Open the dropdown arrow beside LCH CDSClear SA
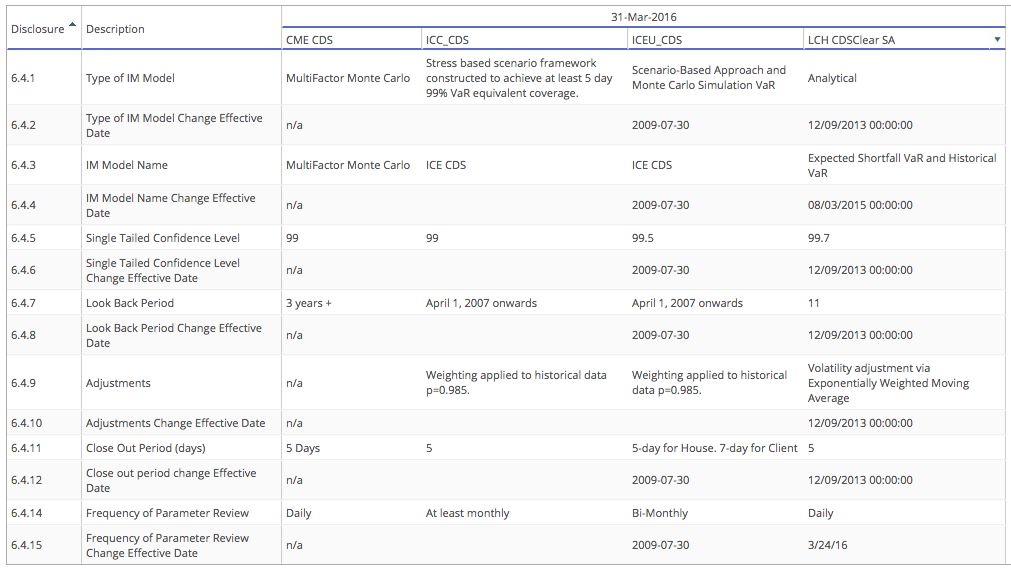 997,40
